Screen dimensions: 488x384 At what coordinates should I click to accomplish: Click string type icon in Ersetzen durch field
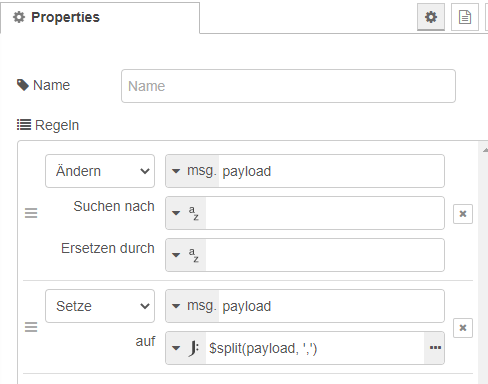pos(194,255)
